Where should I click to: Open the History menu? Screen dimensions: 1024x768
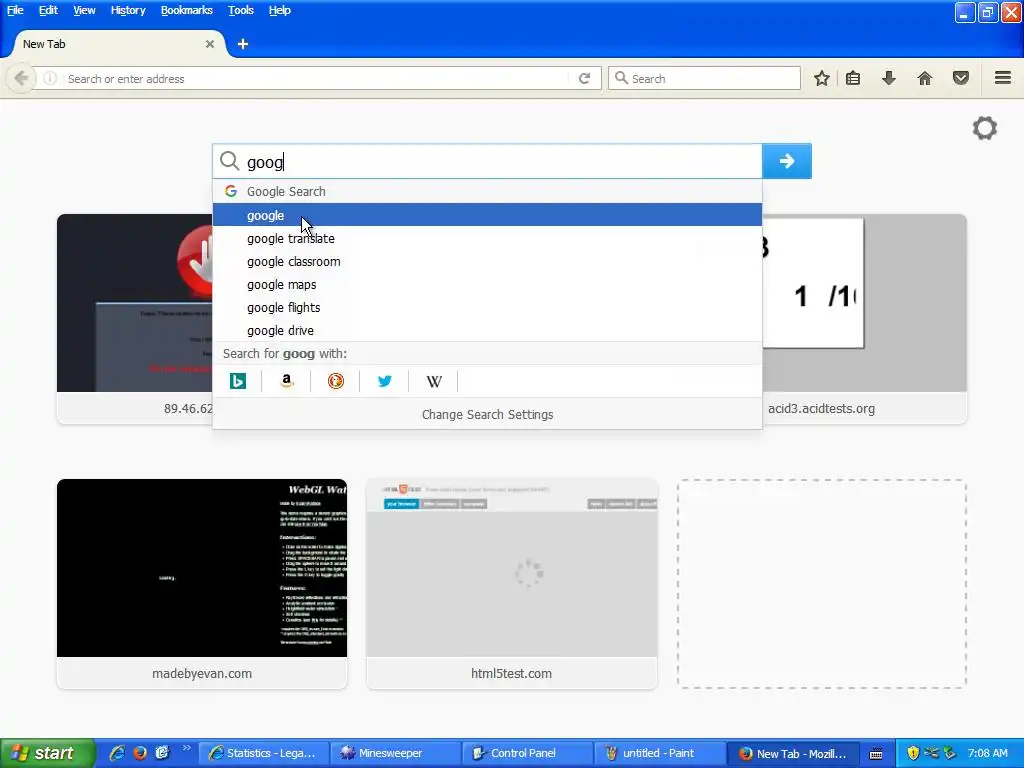coord(128,10)
